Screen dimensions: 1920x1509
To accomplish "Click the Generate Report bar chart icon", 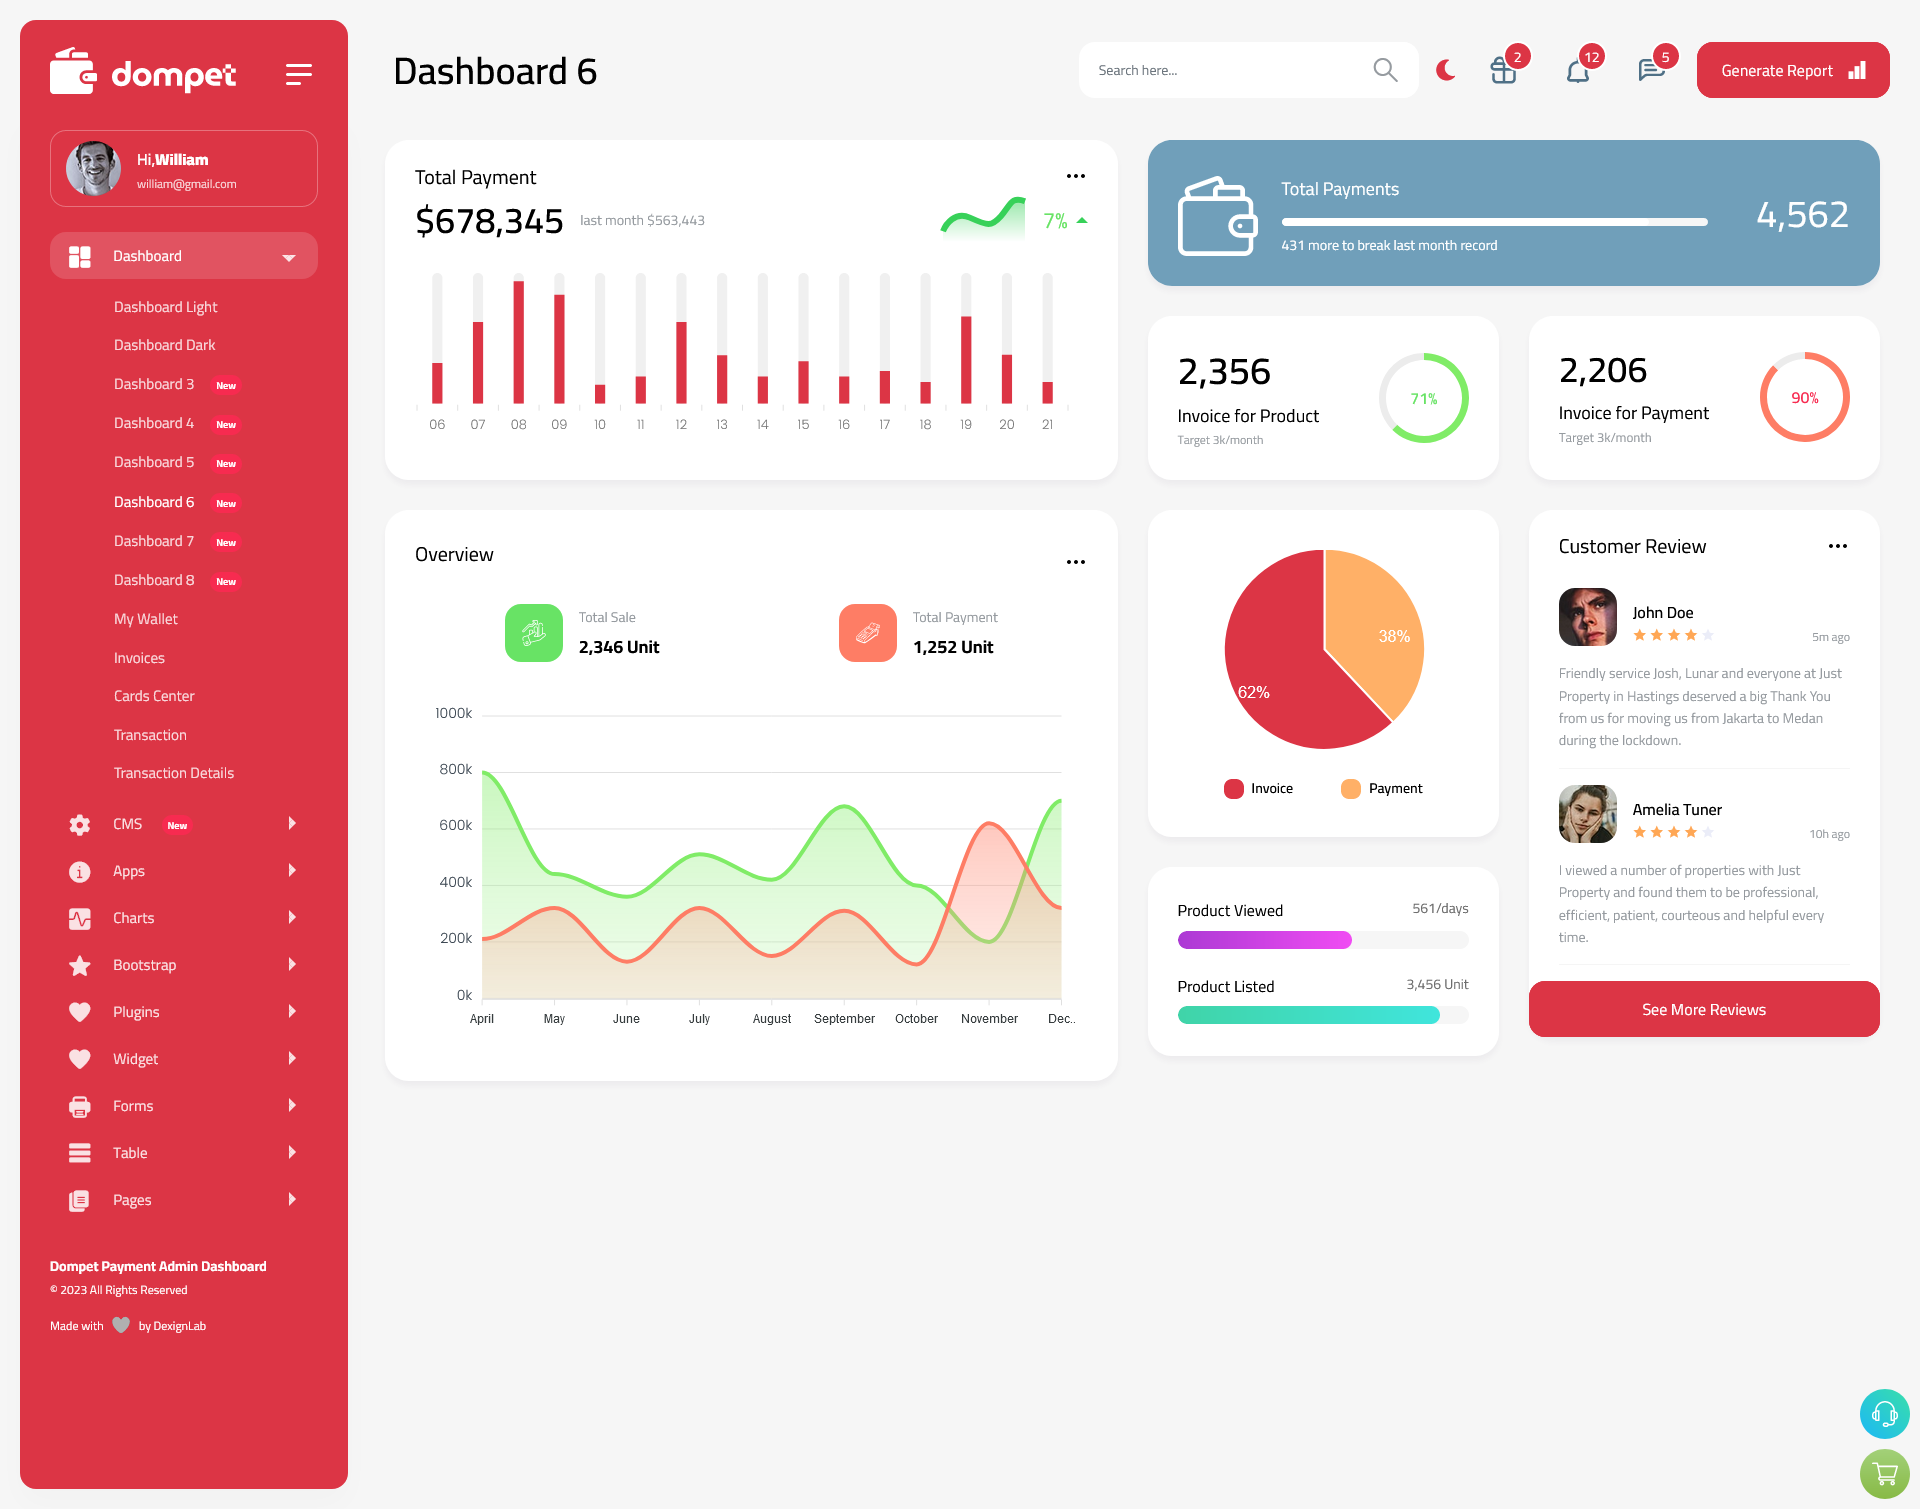I will tap(1856, 69).
